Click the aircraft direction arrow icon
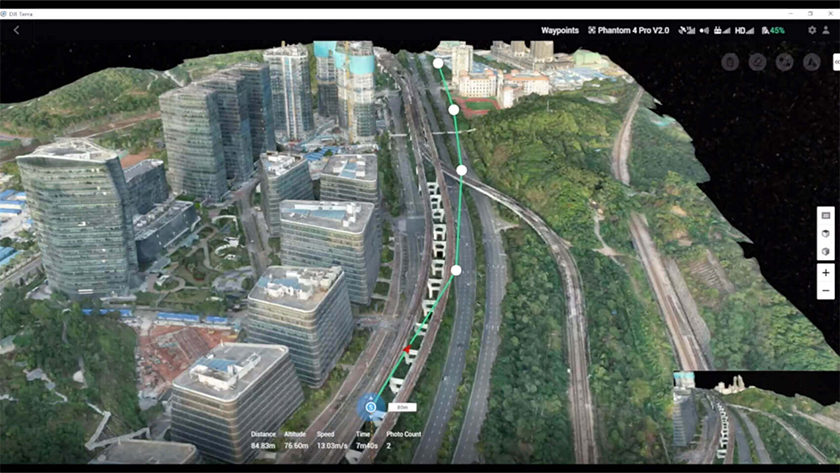 (810, 62)
